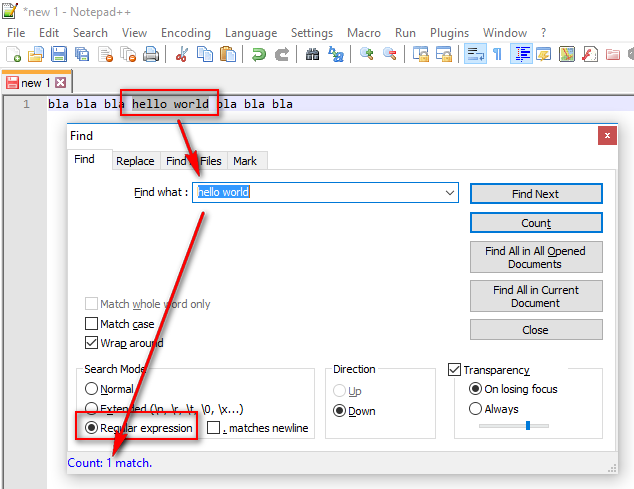This screenshot has width=634, height=489.
Task: Uncheck the Wrap around checkbox
Action: (91, 343)
